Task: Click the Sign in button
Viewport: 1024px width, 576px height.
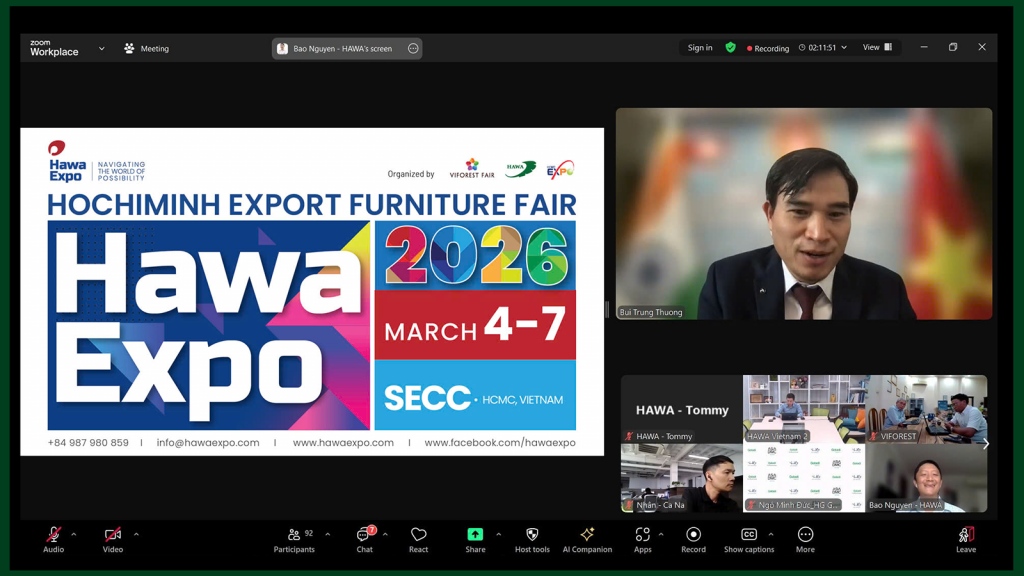Action: tap(699, 48)
